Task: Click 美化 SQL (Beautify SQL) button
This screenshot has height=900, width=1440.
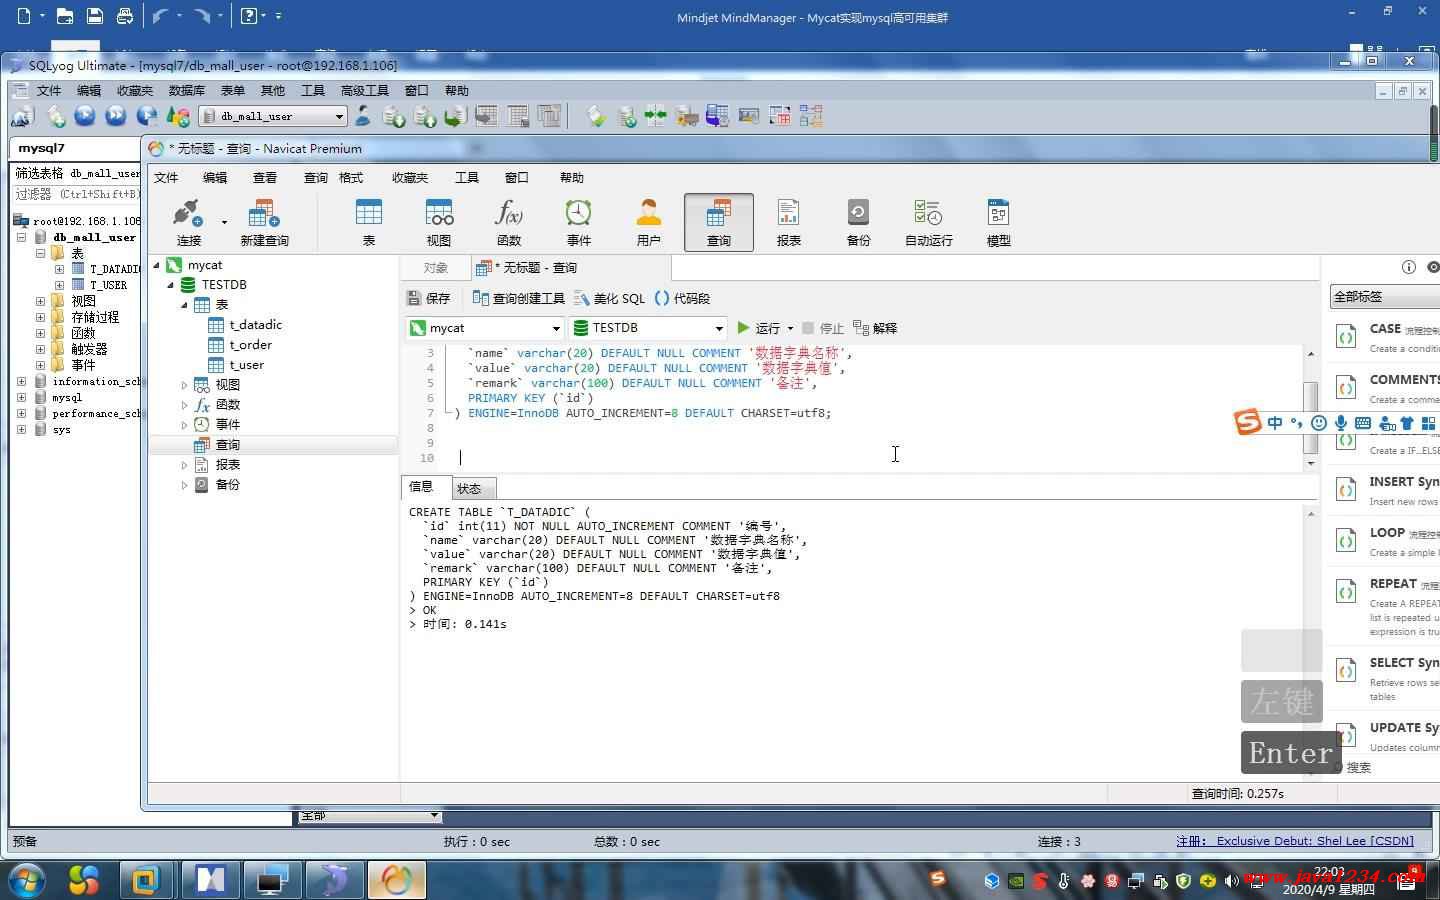Action: 609,298
